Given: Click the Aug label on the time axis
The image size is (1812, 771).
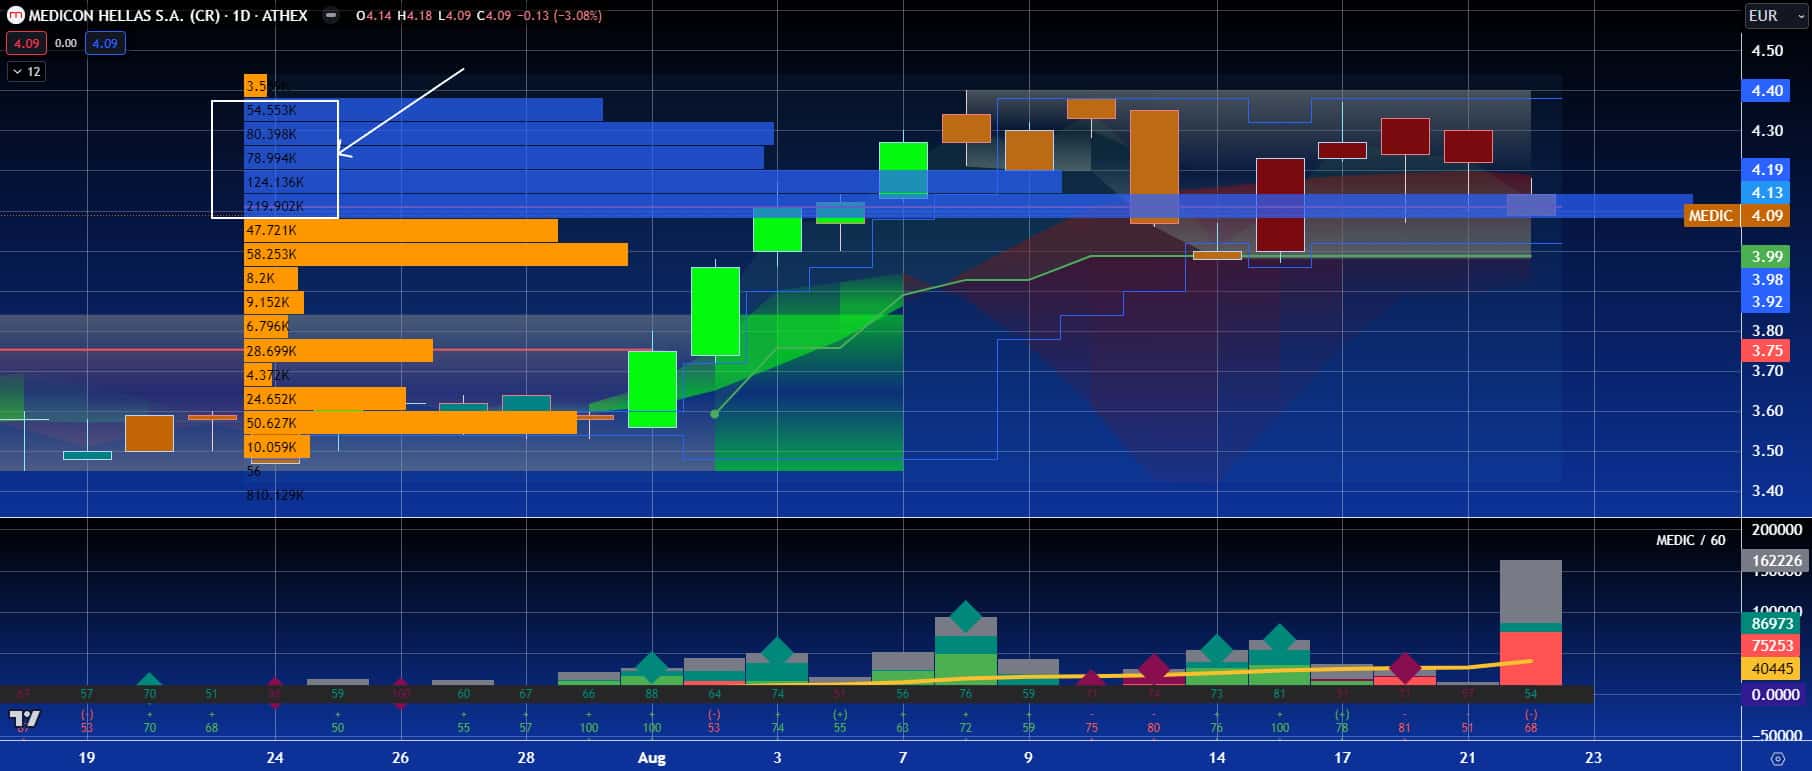Looking at the screenshot, I should [x=651, y=758].
